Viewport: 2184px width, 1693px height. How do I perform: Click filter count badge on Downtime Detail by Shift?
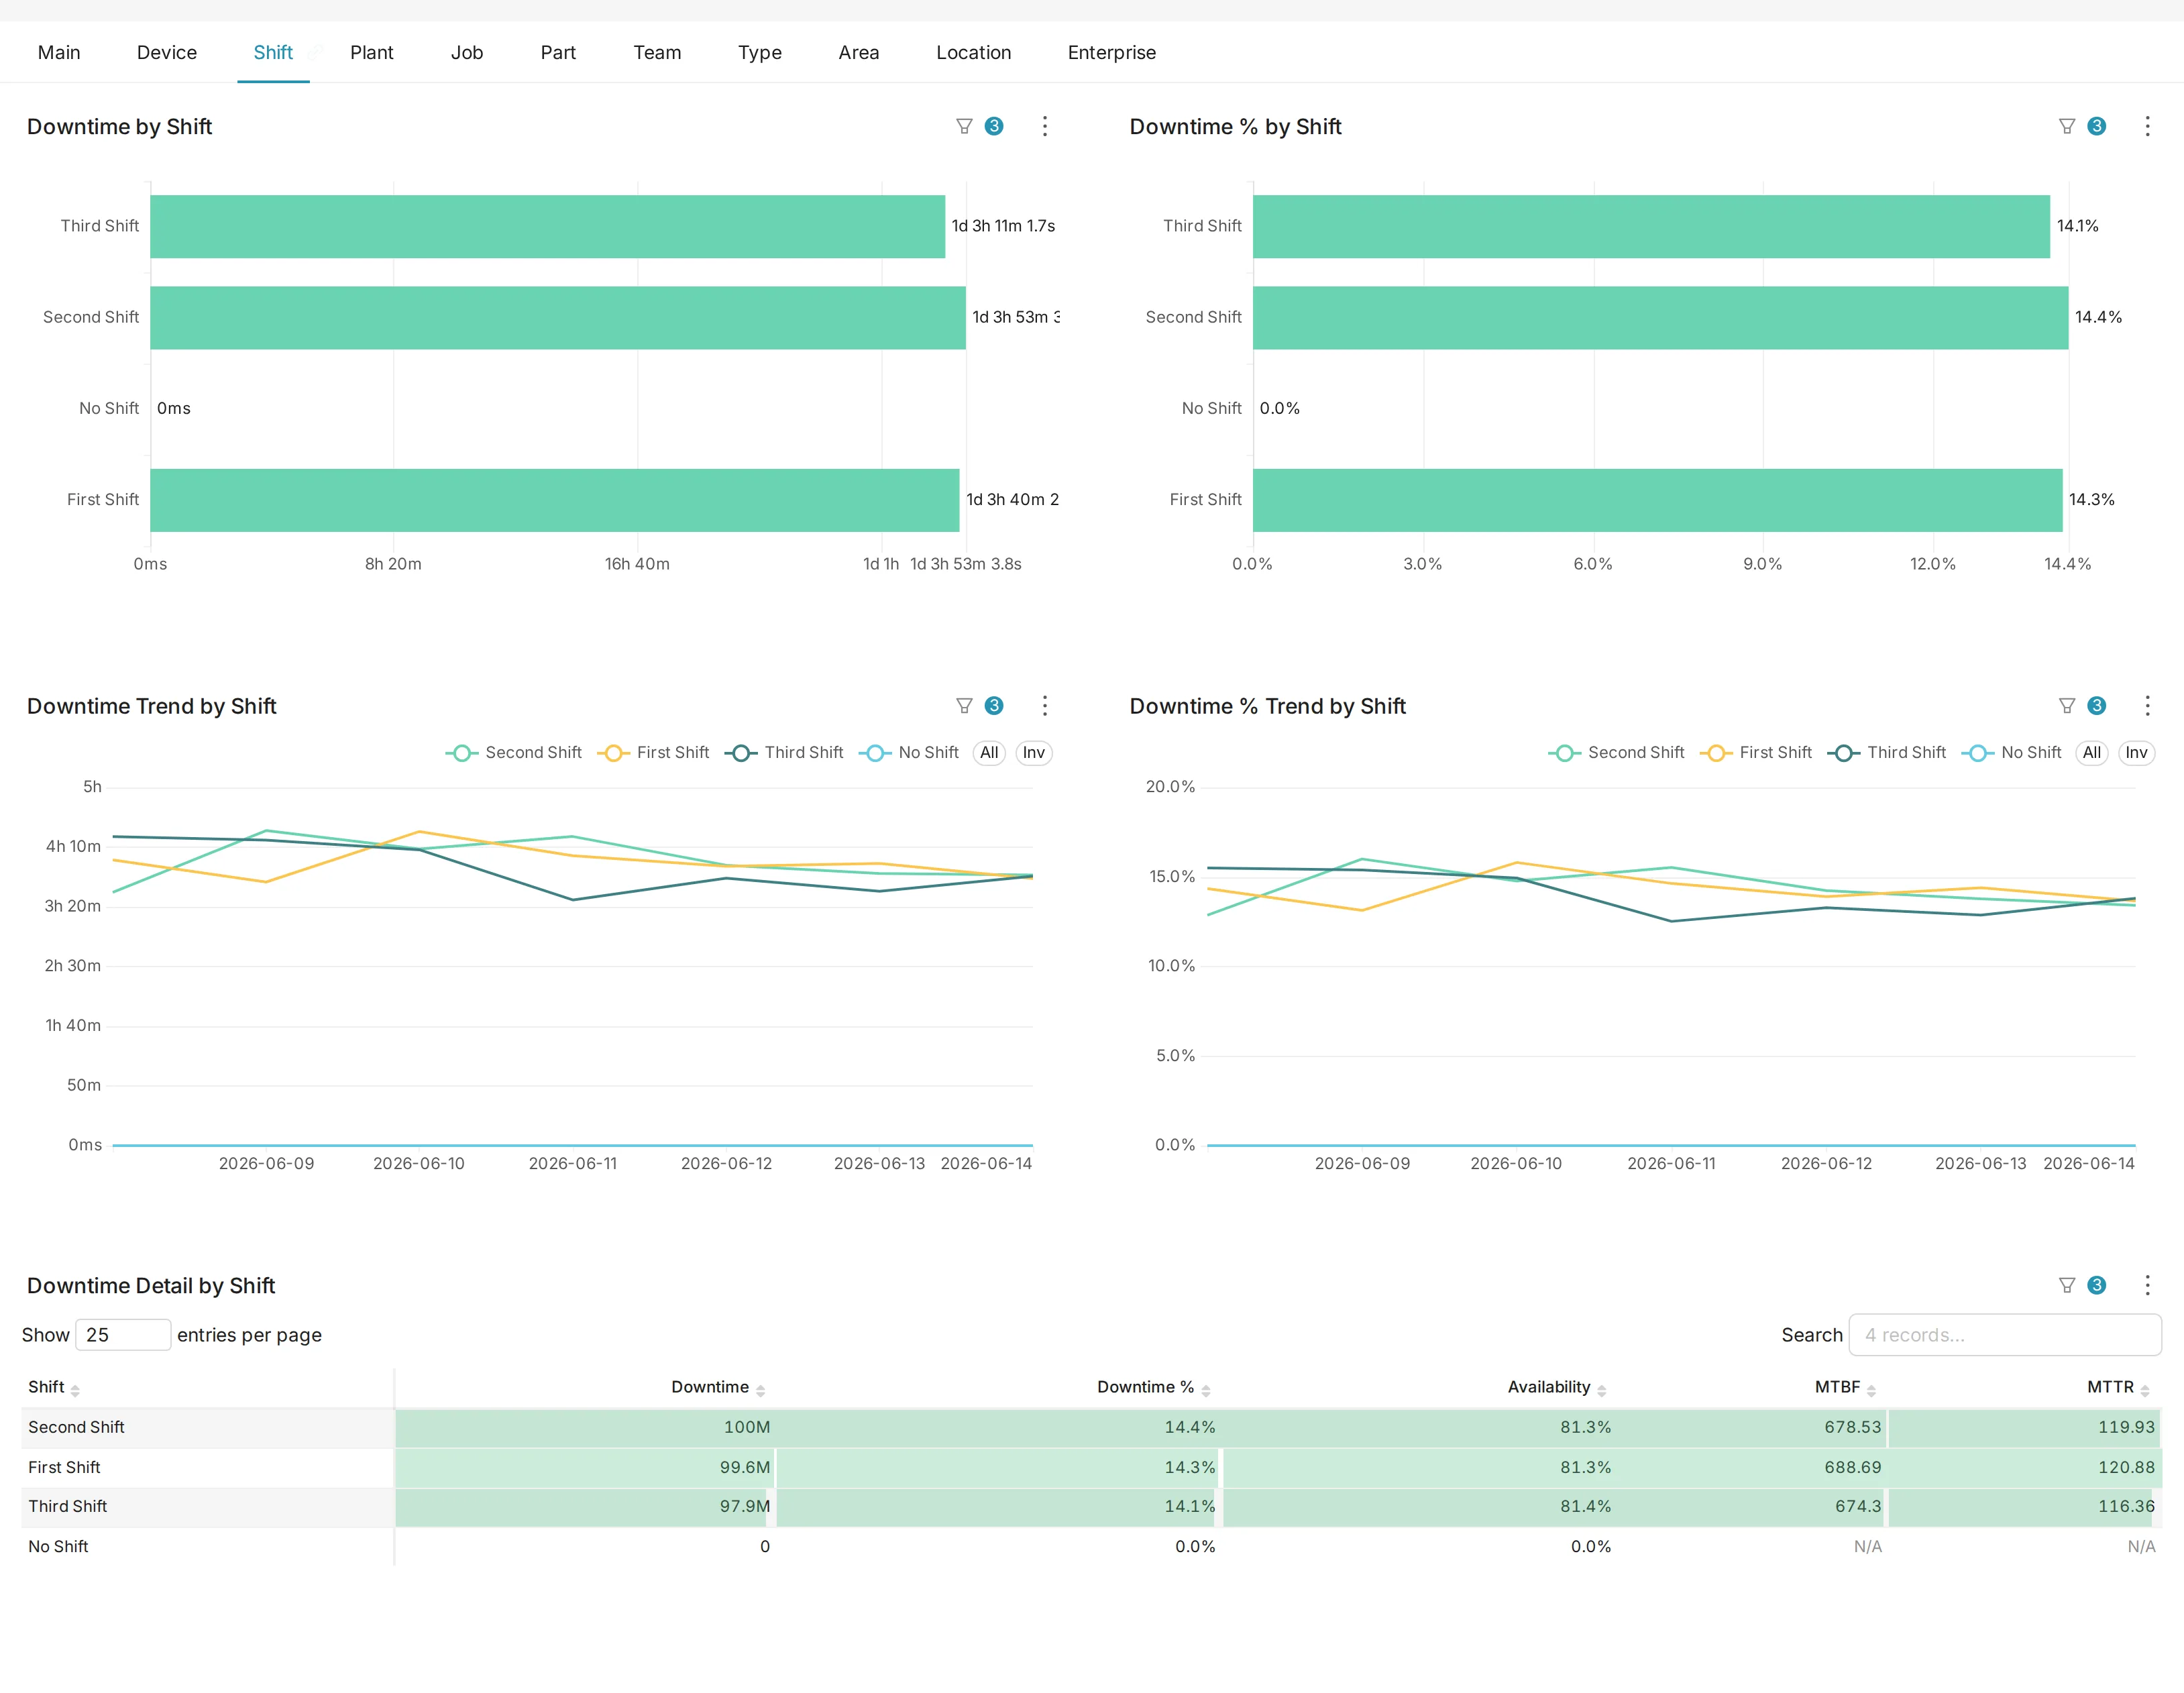pyautogui.click(x=2097, y=1285)
